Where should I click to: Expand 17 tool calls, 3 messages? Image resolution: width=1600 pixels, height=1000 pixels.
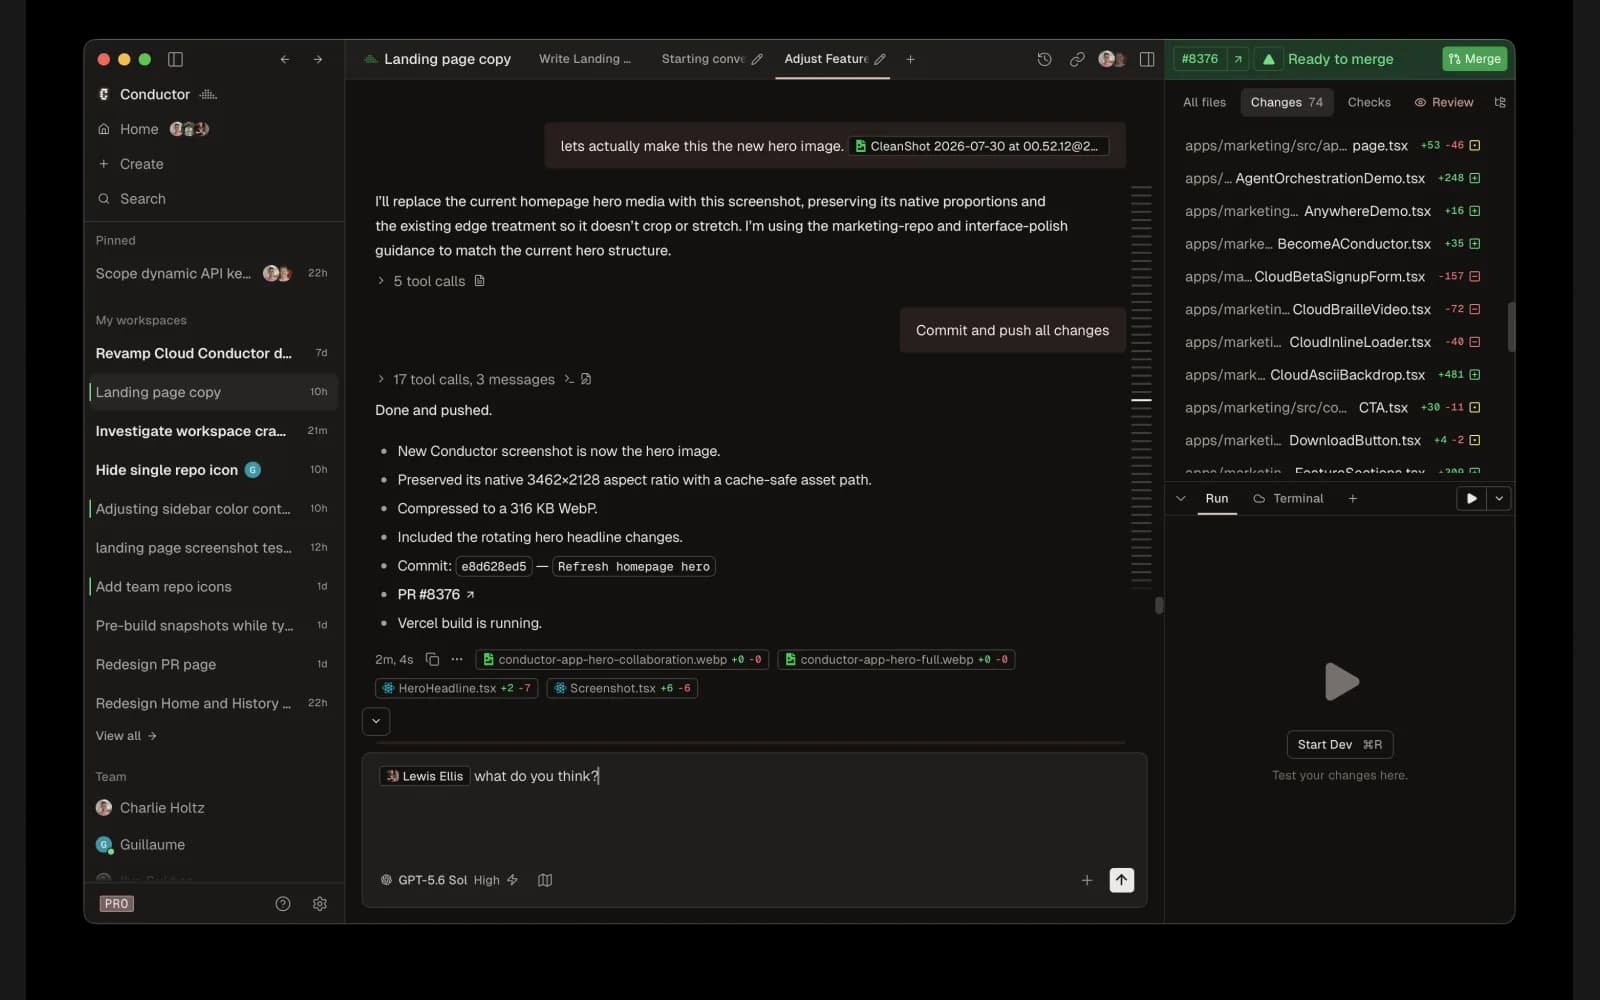[466, 379]
